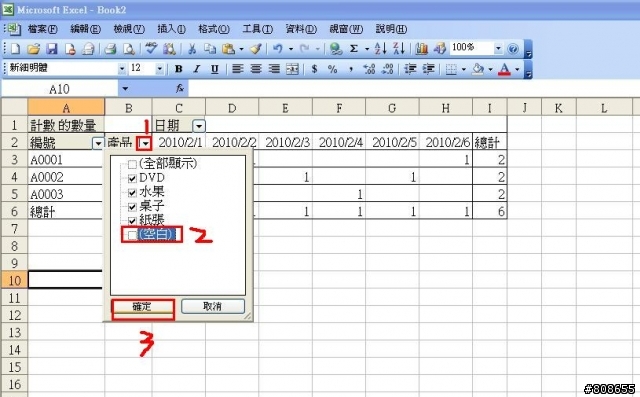Uncheck the 桌子 checkbox
This screenshot has width=640, height=397.
pos(132,207)
